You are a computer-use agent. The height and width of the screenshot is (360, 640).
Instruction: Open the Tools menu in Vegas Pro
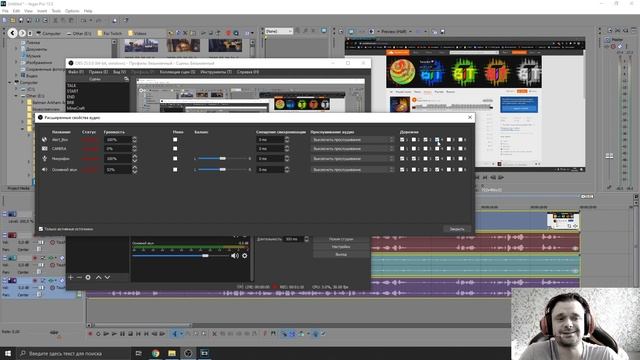56,11
